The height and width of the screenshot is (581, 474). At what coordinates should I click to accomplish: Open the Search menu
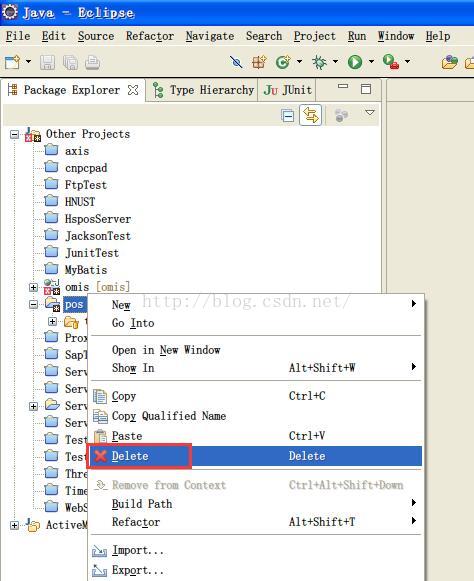point(264,36)
